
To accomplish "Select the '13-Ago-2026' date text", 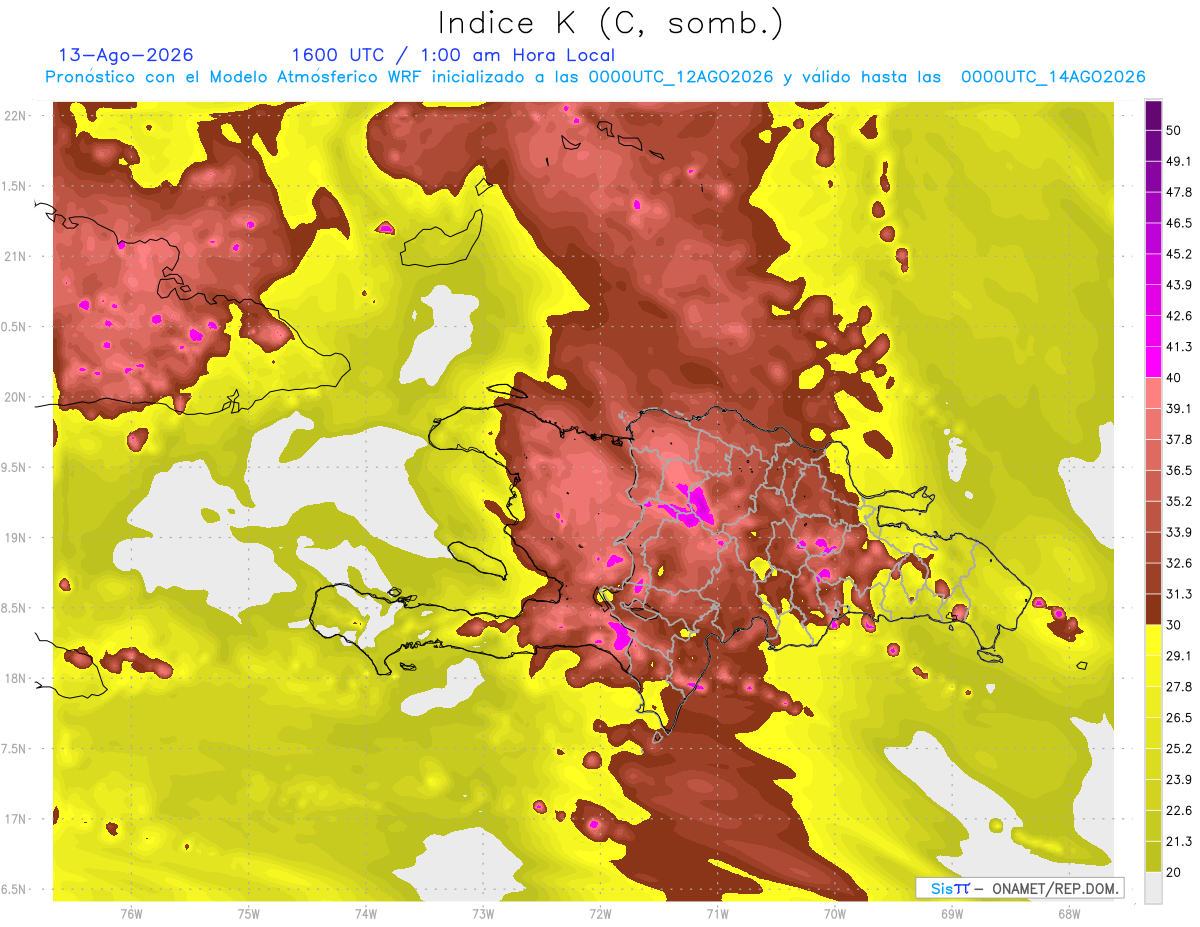I will point(125,55).
